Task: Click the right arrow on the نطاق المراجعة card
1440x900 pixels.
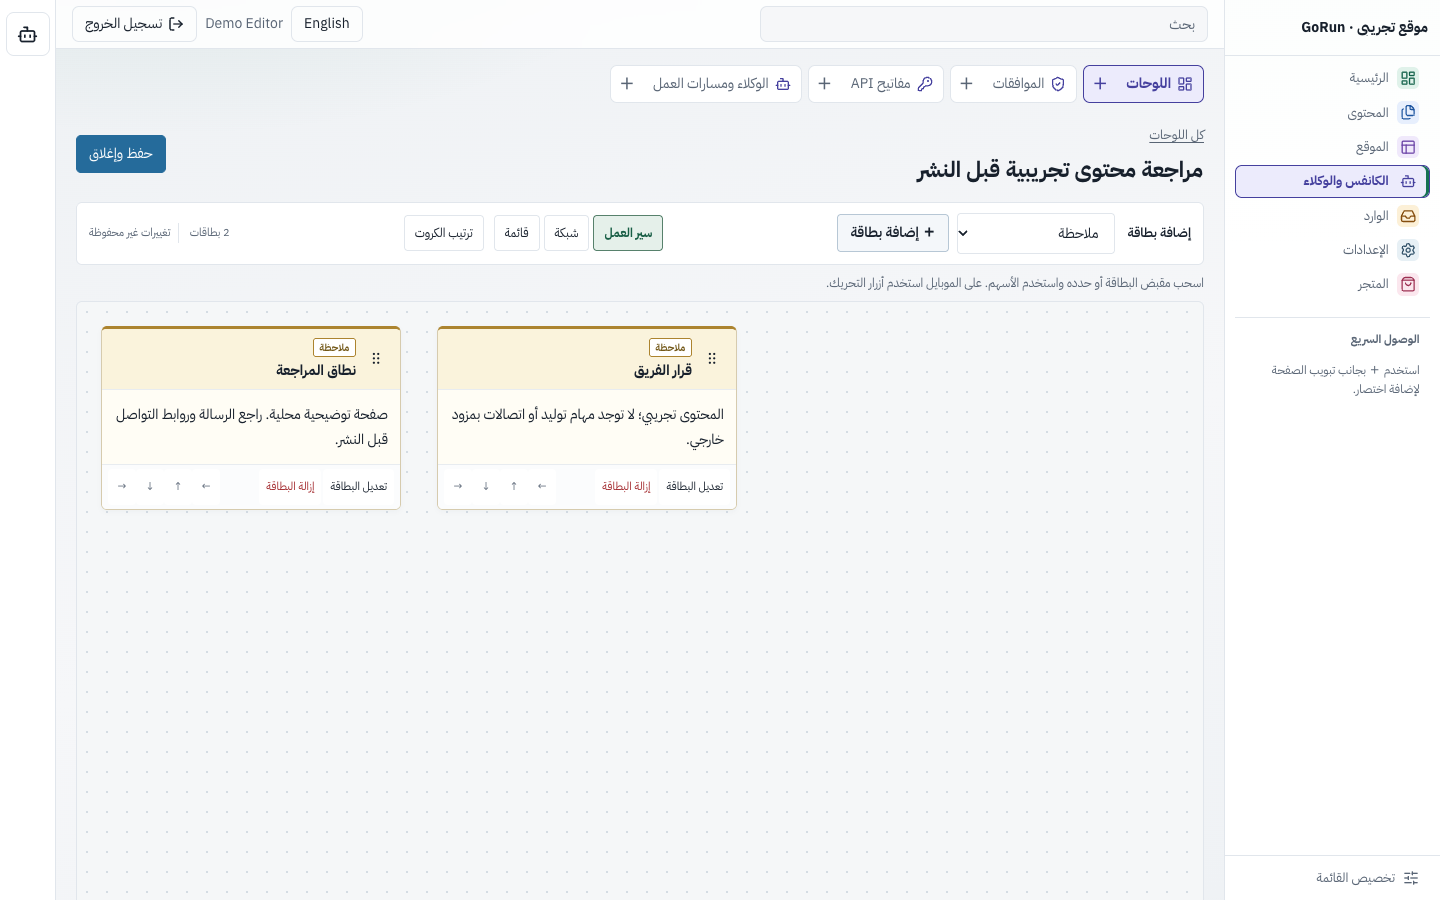Action: (122, 486)
